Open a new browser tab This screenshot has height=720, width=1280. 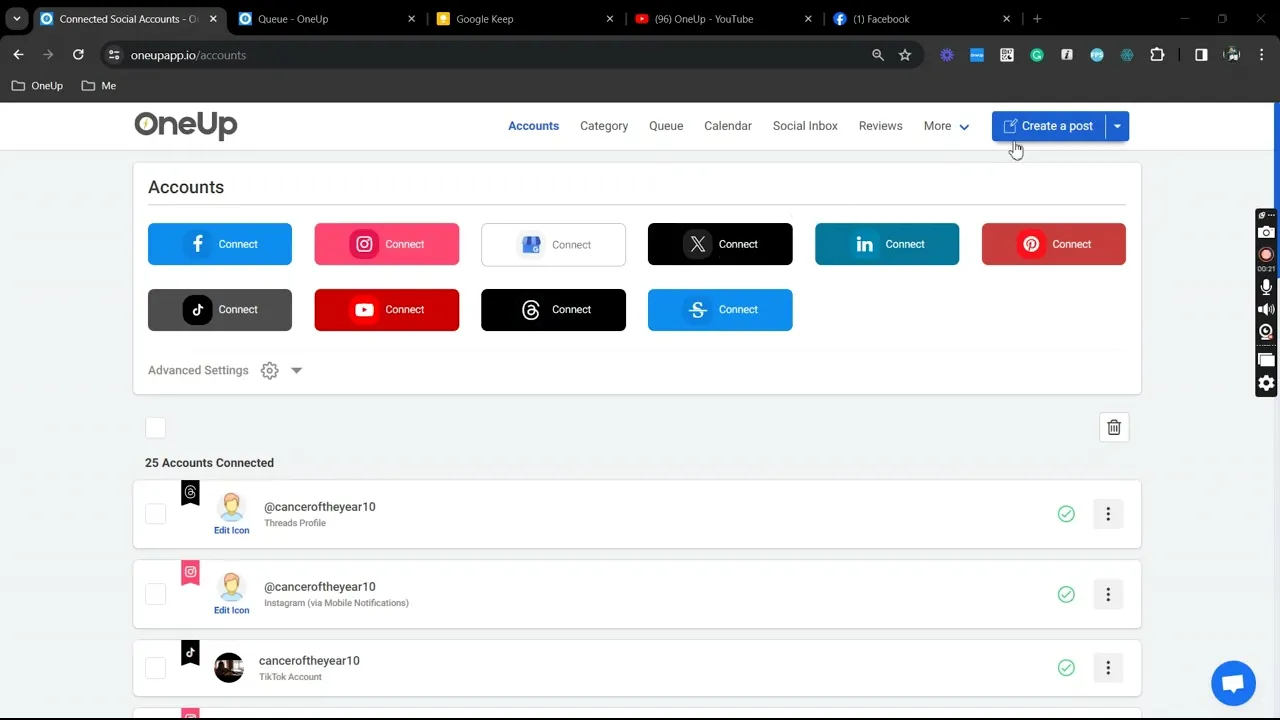point(1037,19)
